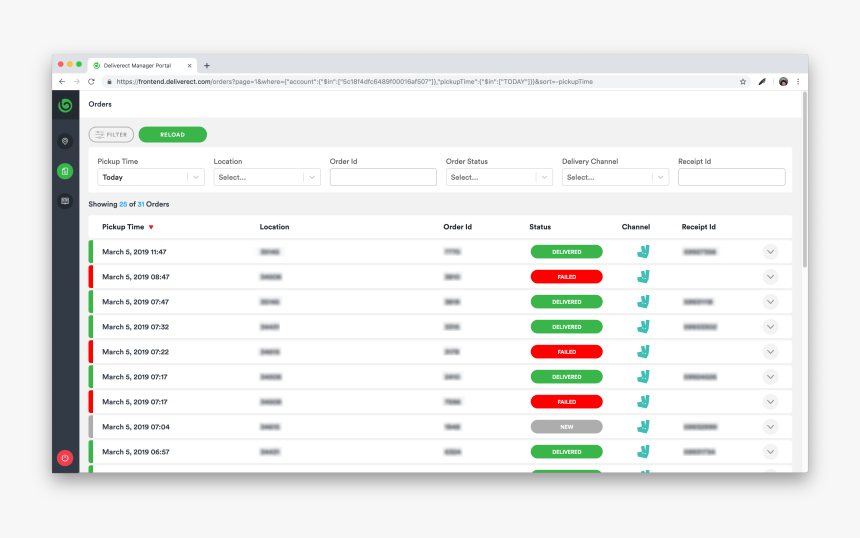The width and height of the screenshot is (860, 538).
Task: Click the Deliveroo channel icon for 07:04 order
Action: tap(643, 427)
